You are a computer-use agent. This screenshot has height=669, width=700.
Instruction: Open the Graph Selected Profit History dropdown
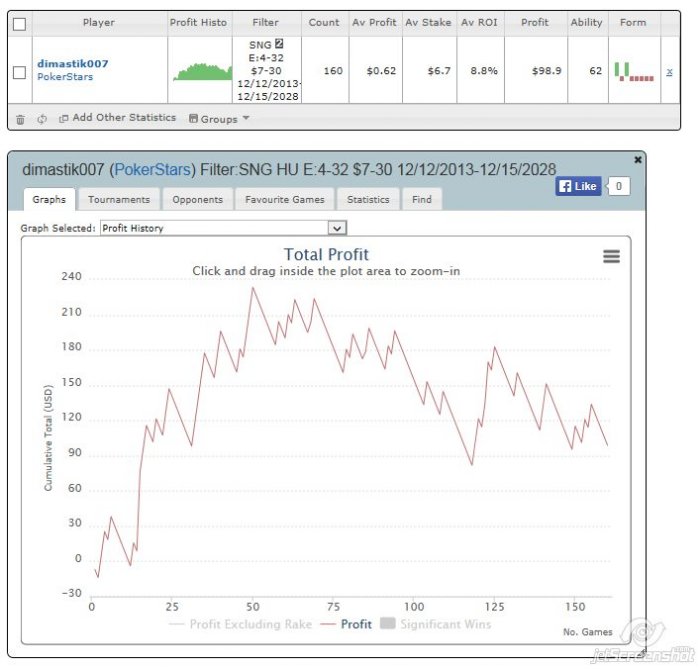coord(223,228)
